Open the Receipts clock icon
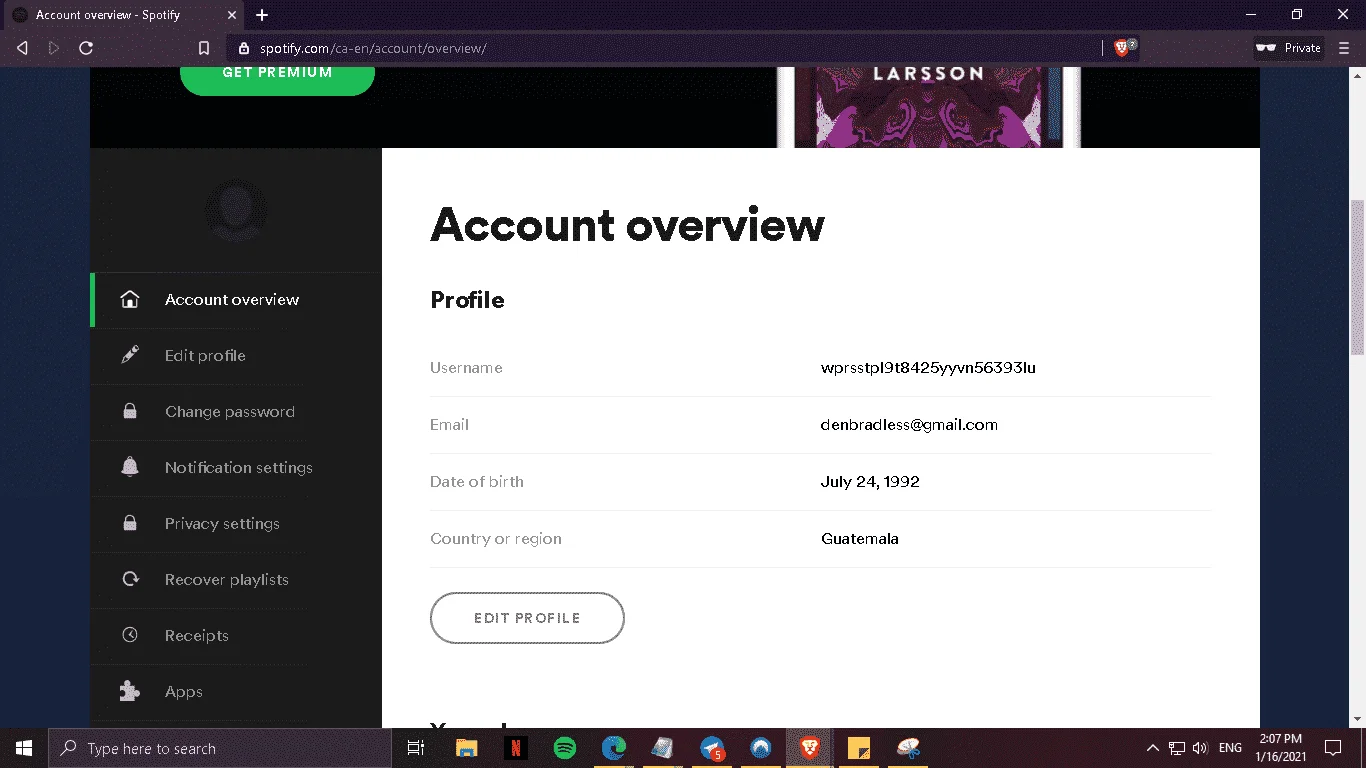The image size is (1366, 768). pos(129,635)
